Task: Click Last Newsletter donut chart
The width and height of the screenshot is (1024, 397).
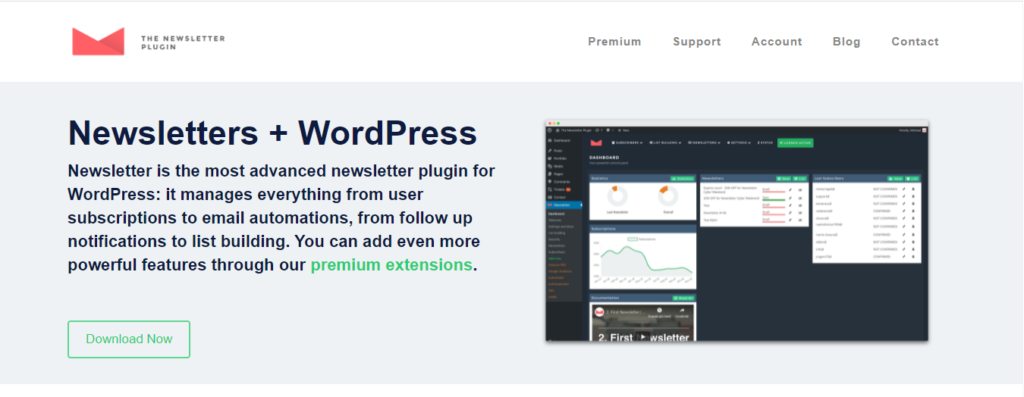Action: (617, 197)
